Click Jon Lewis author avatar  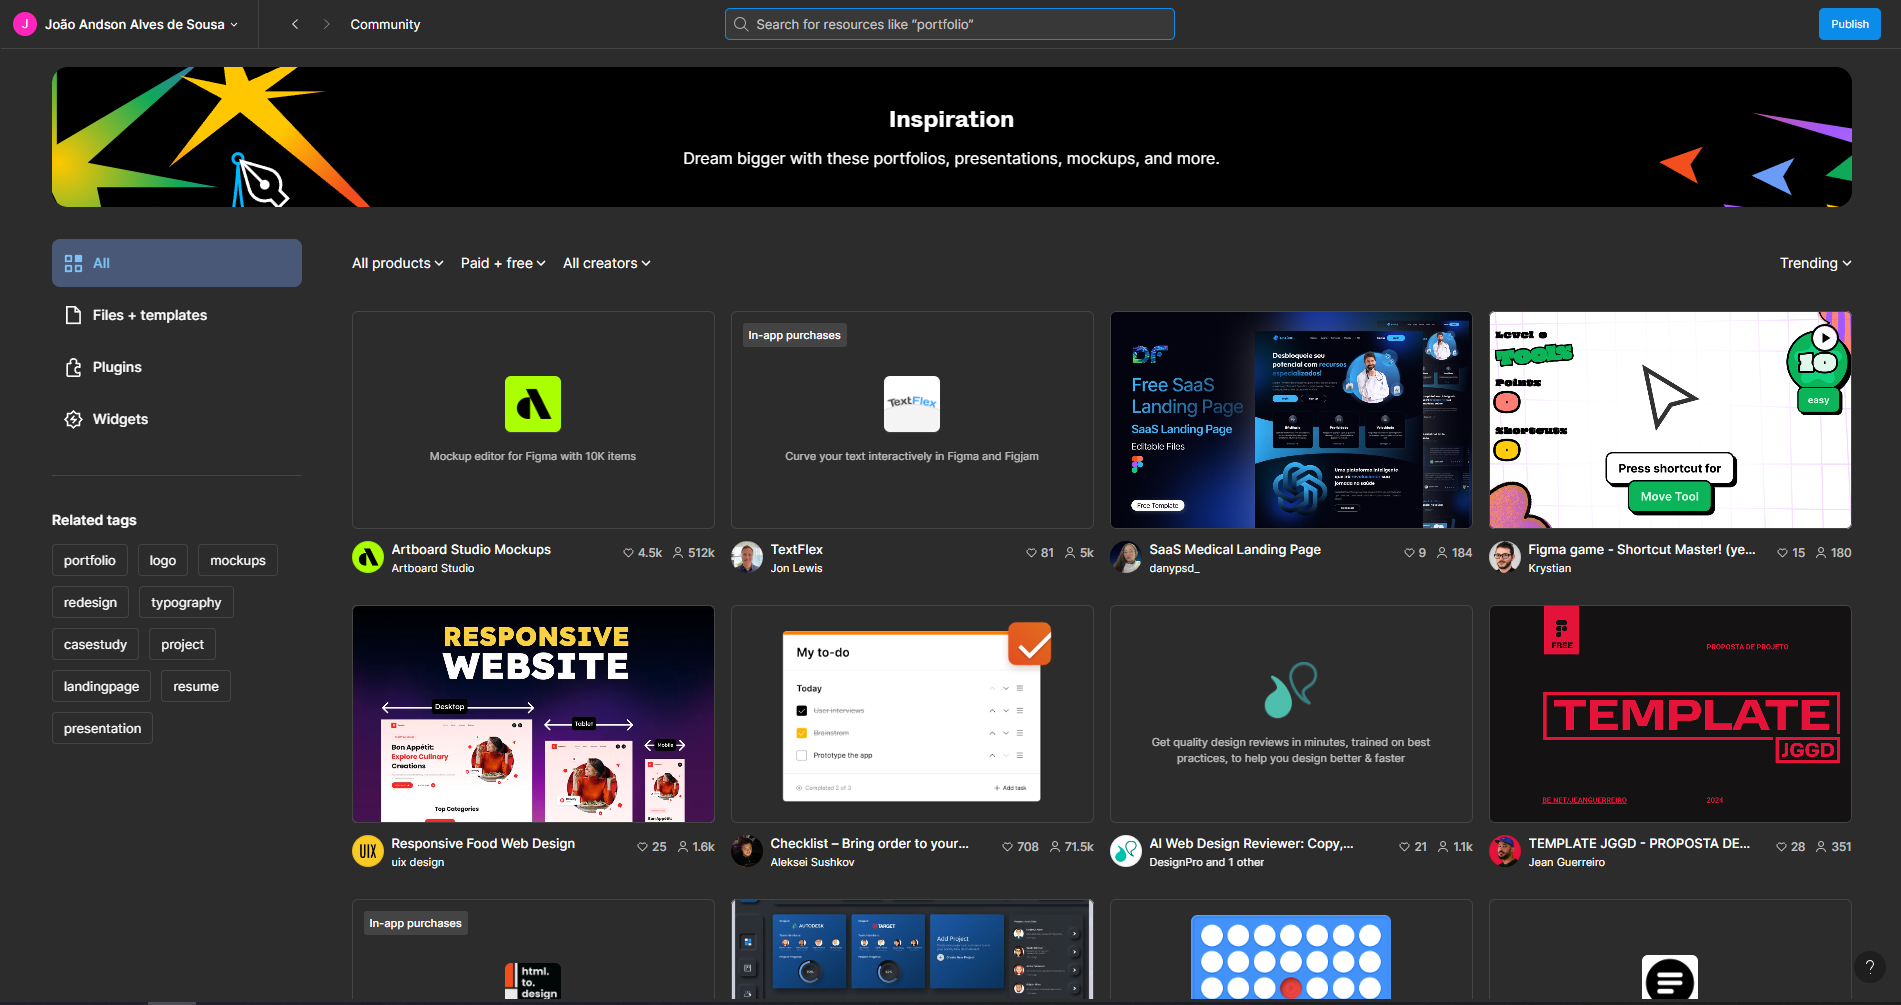click(747, 557)
